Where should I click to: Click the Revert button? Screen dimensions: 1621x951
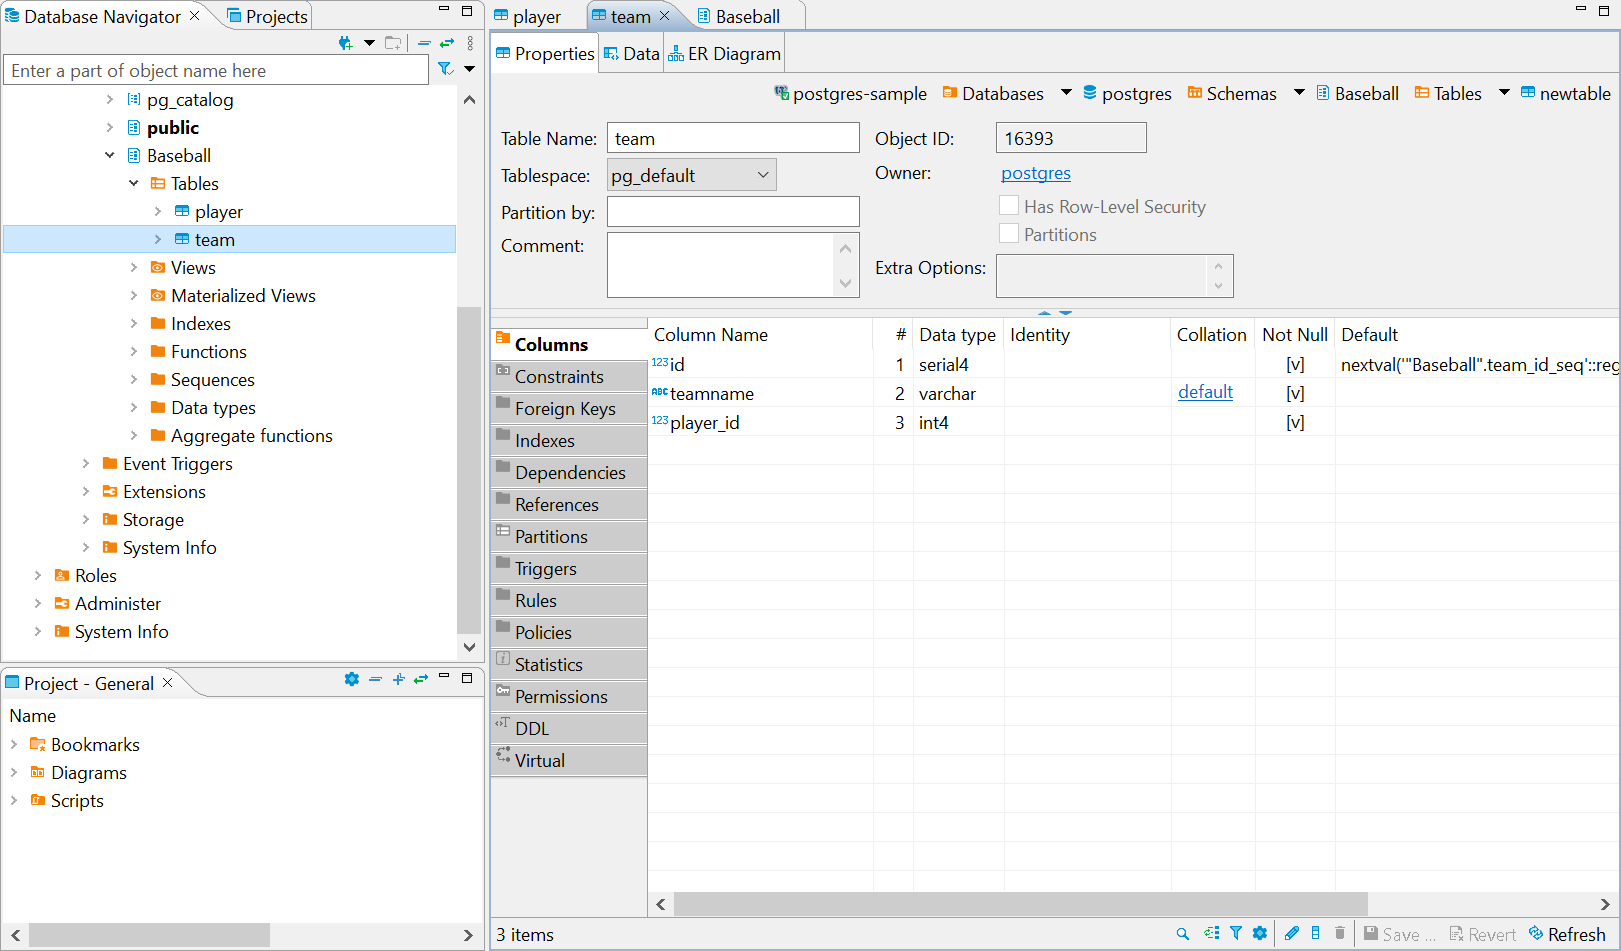1482,934
